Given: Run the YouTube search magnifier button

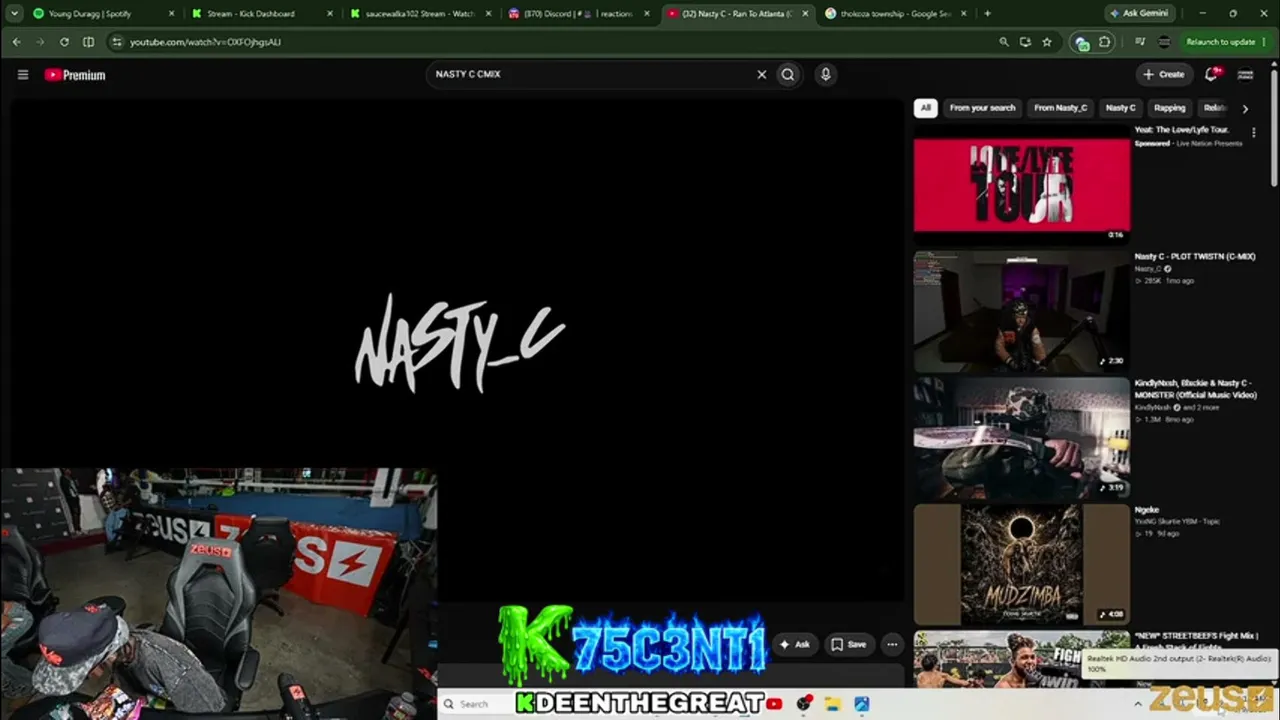Looking at the screenshot, I should tap(788, 74).
